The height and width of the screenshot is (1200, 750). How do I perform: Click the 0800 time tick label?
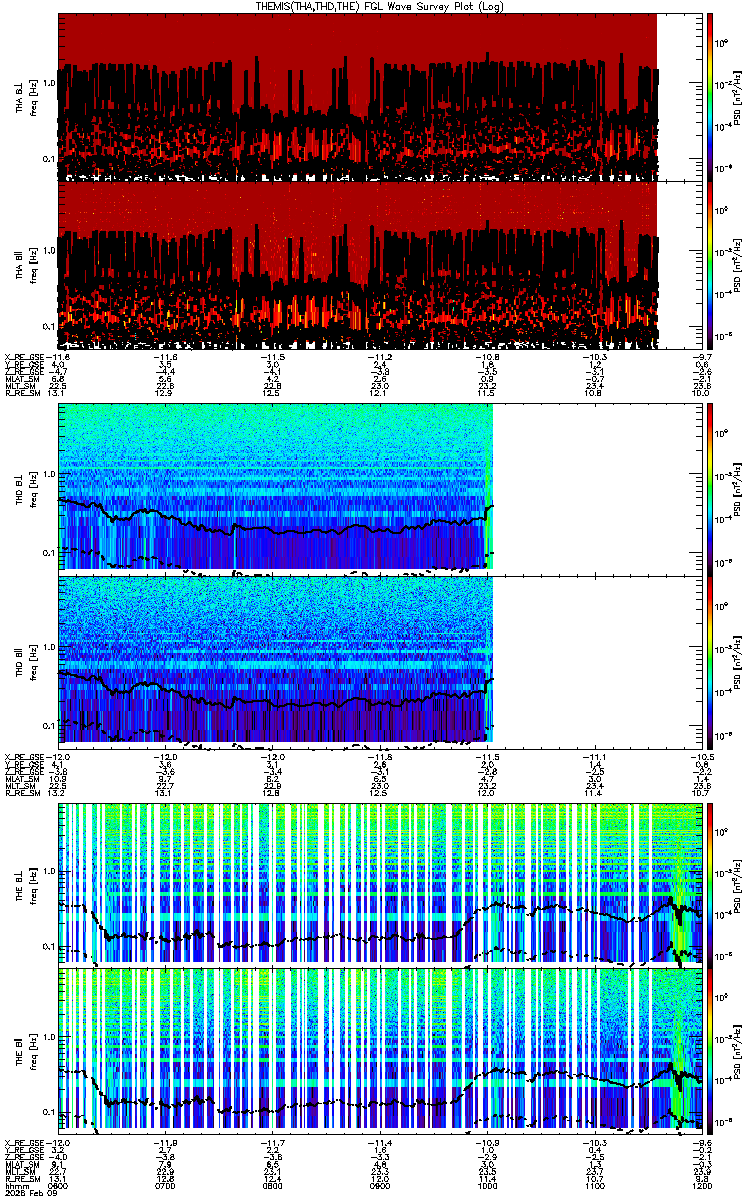point(272,1186)
